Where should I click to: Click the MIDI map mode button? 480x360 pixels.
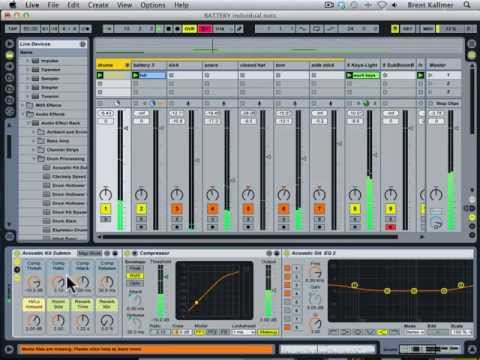tap(428, 29)
